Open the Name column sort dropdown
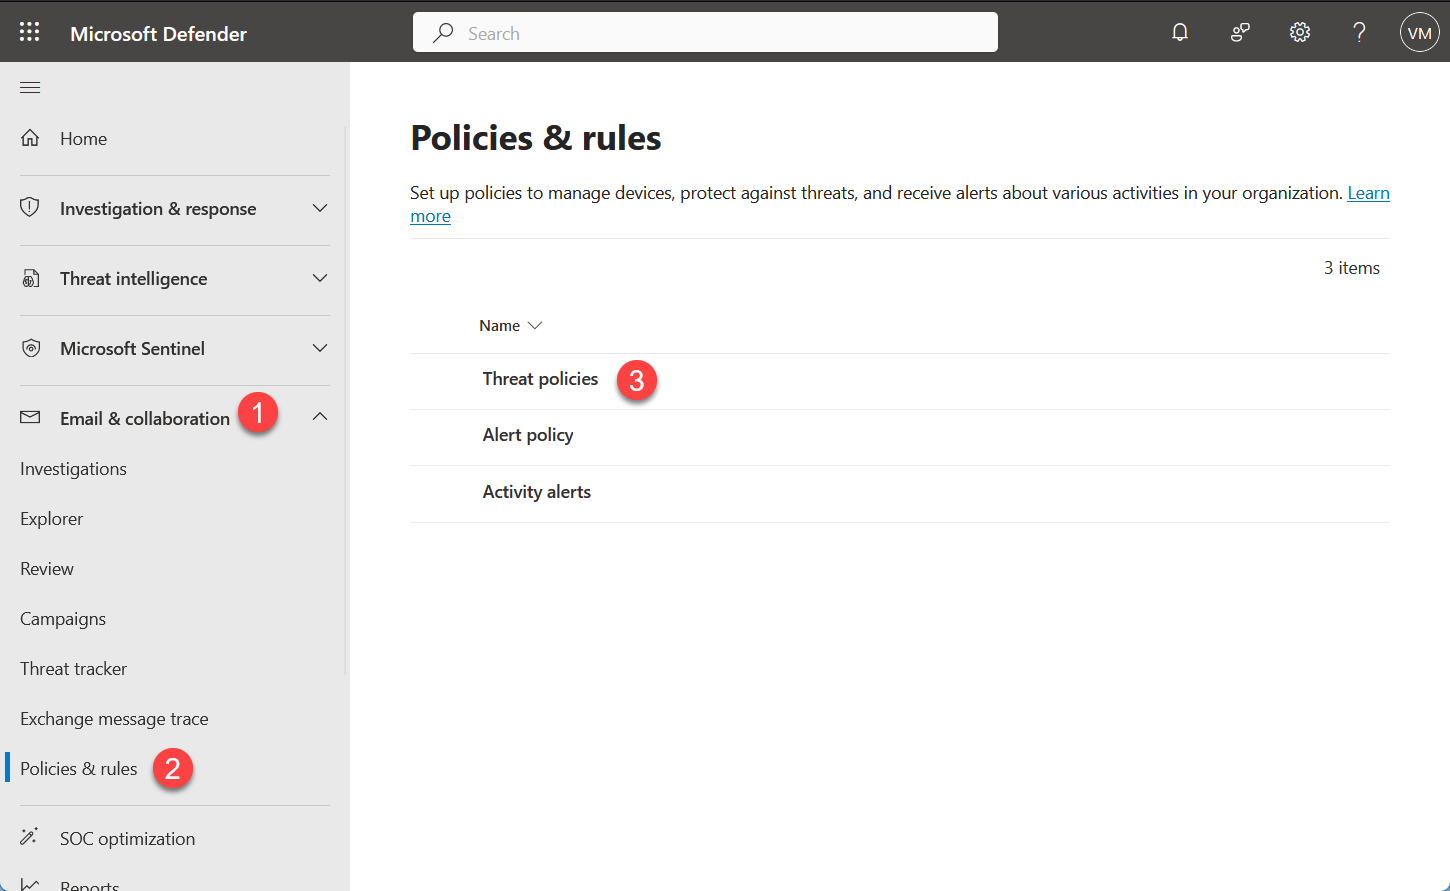The height and width of the screenshot is (891, 1450). [x=535, y=325]
